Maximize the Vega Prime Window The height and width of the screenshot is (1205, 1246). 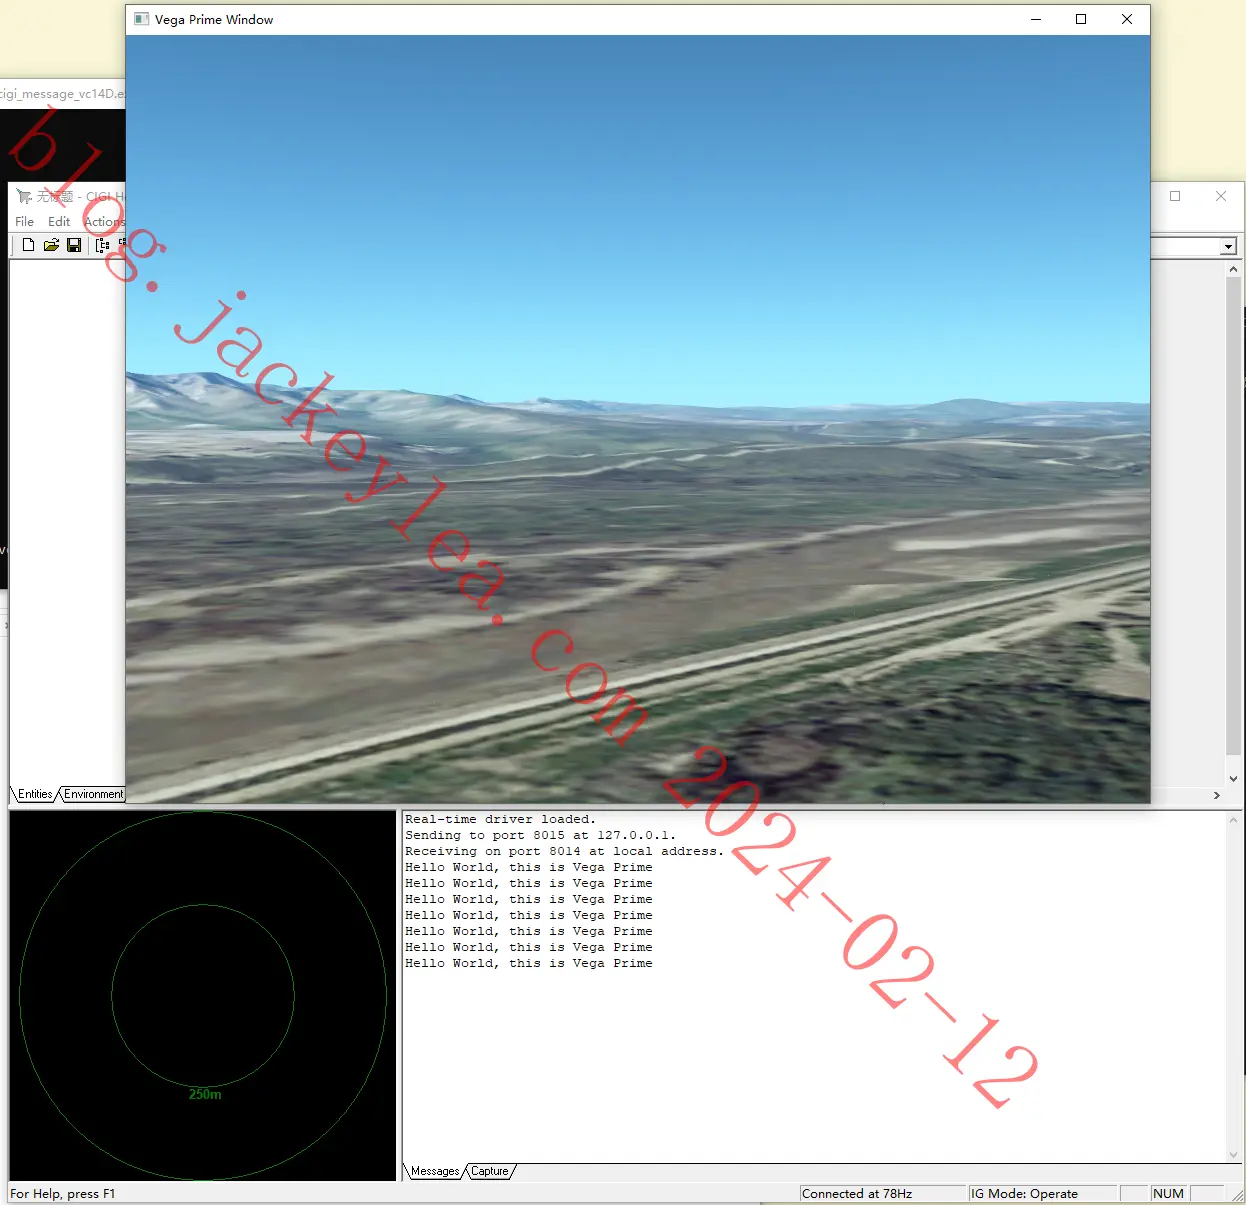pos(1081,19)
